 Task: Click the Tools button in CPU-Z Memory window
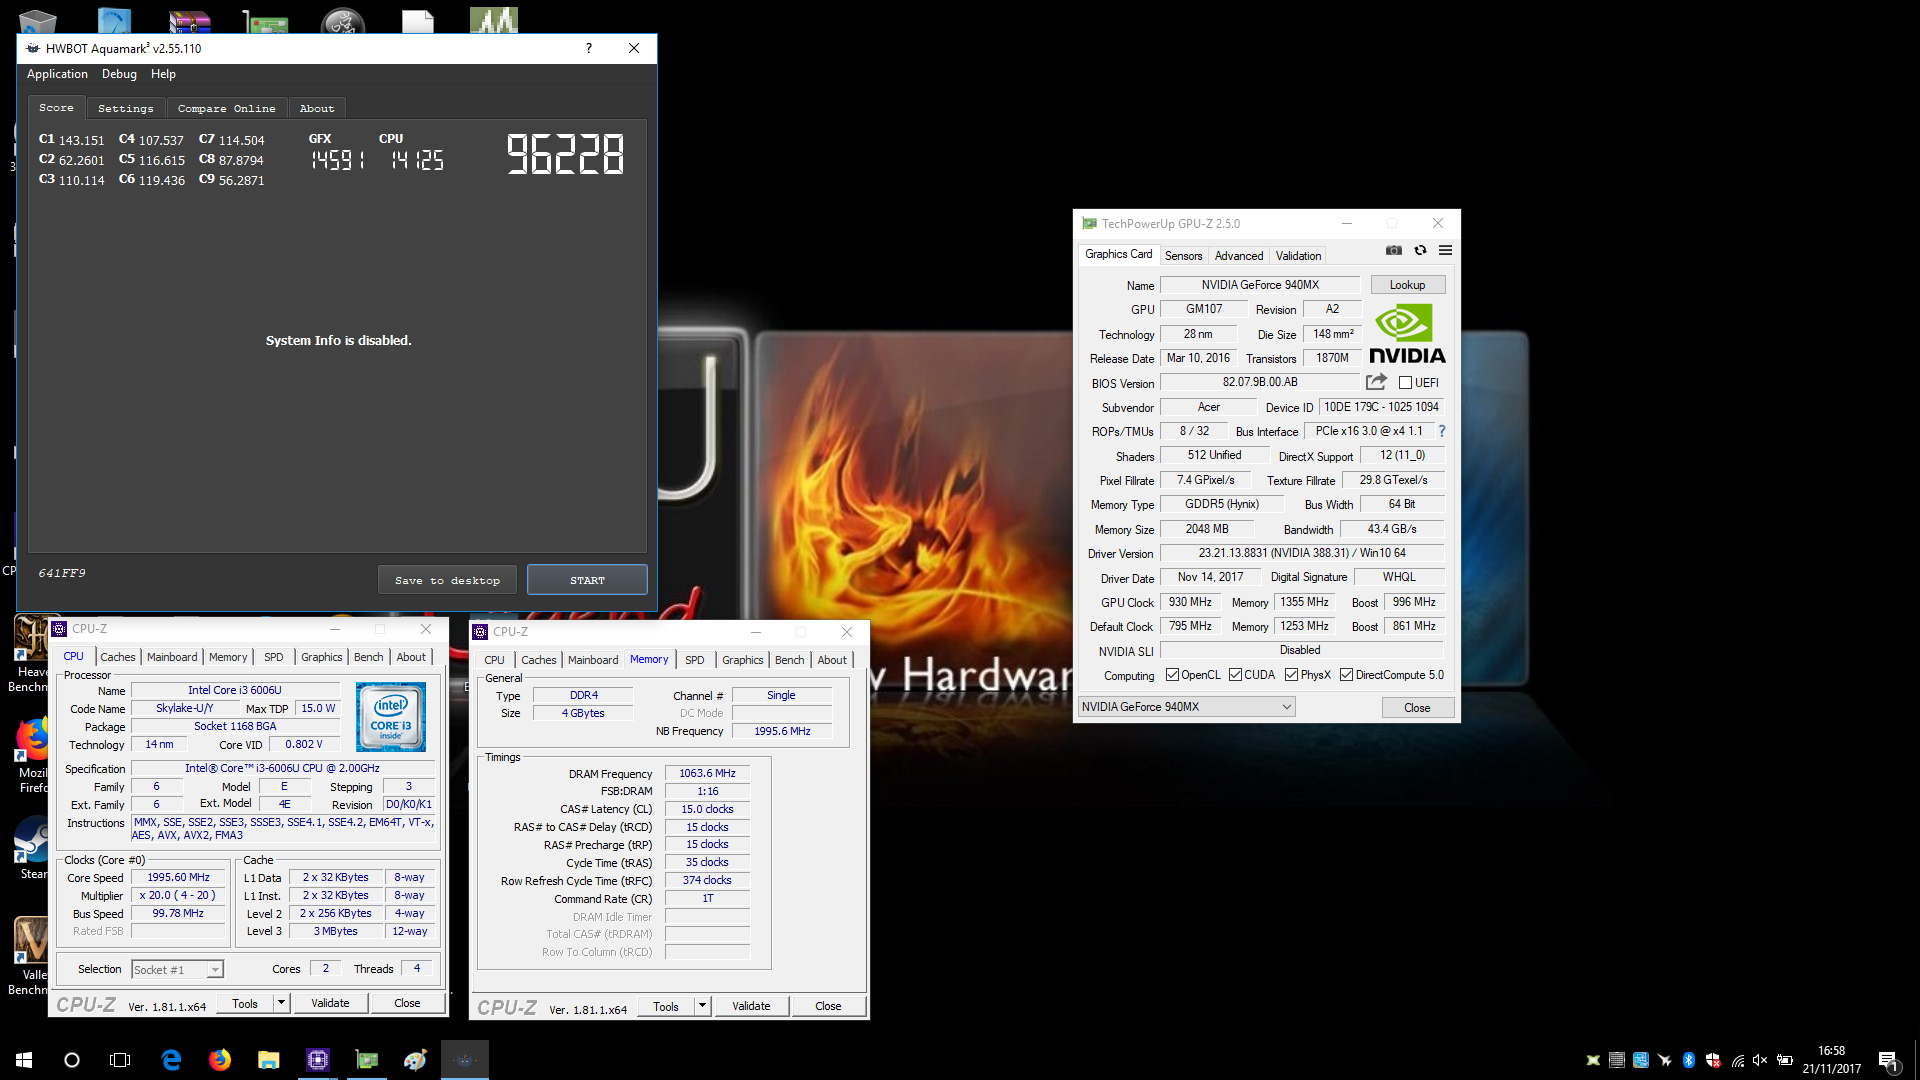[666, 1006]
